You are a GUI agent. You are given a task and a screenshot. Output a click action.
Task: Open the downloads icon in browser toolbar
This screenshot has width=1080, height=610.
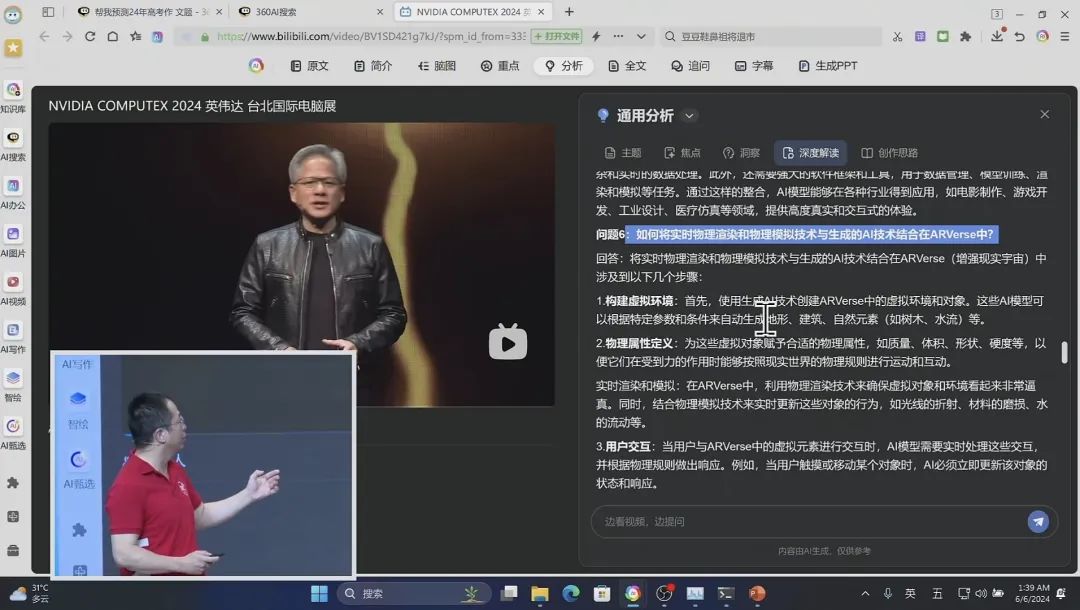pos(997,36)
